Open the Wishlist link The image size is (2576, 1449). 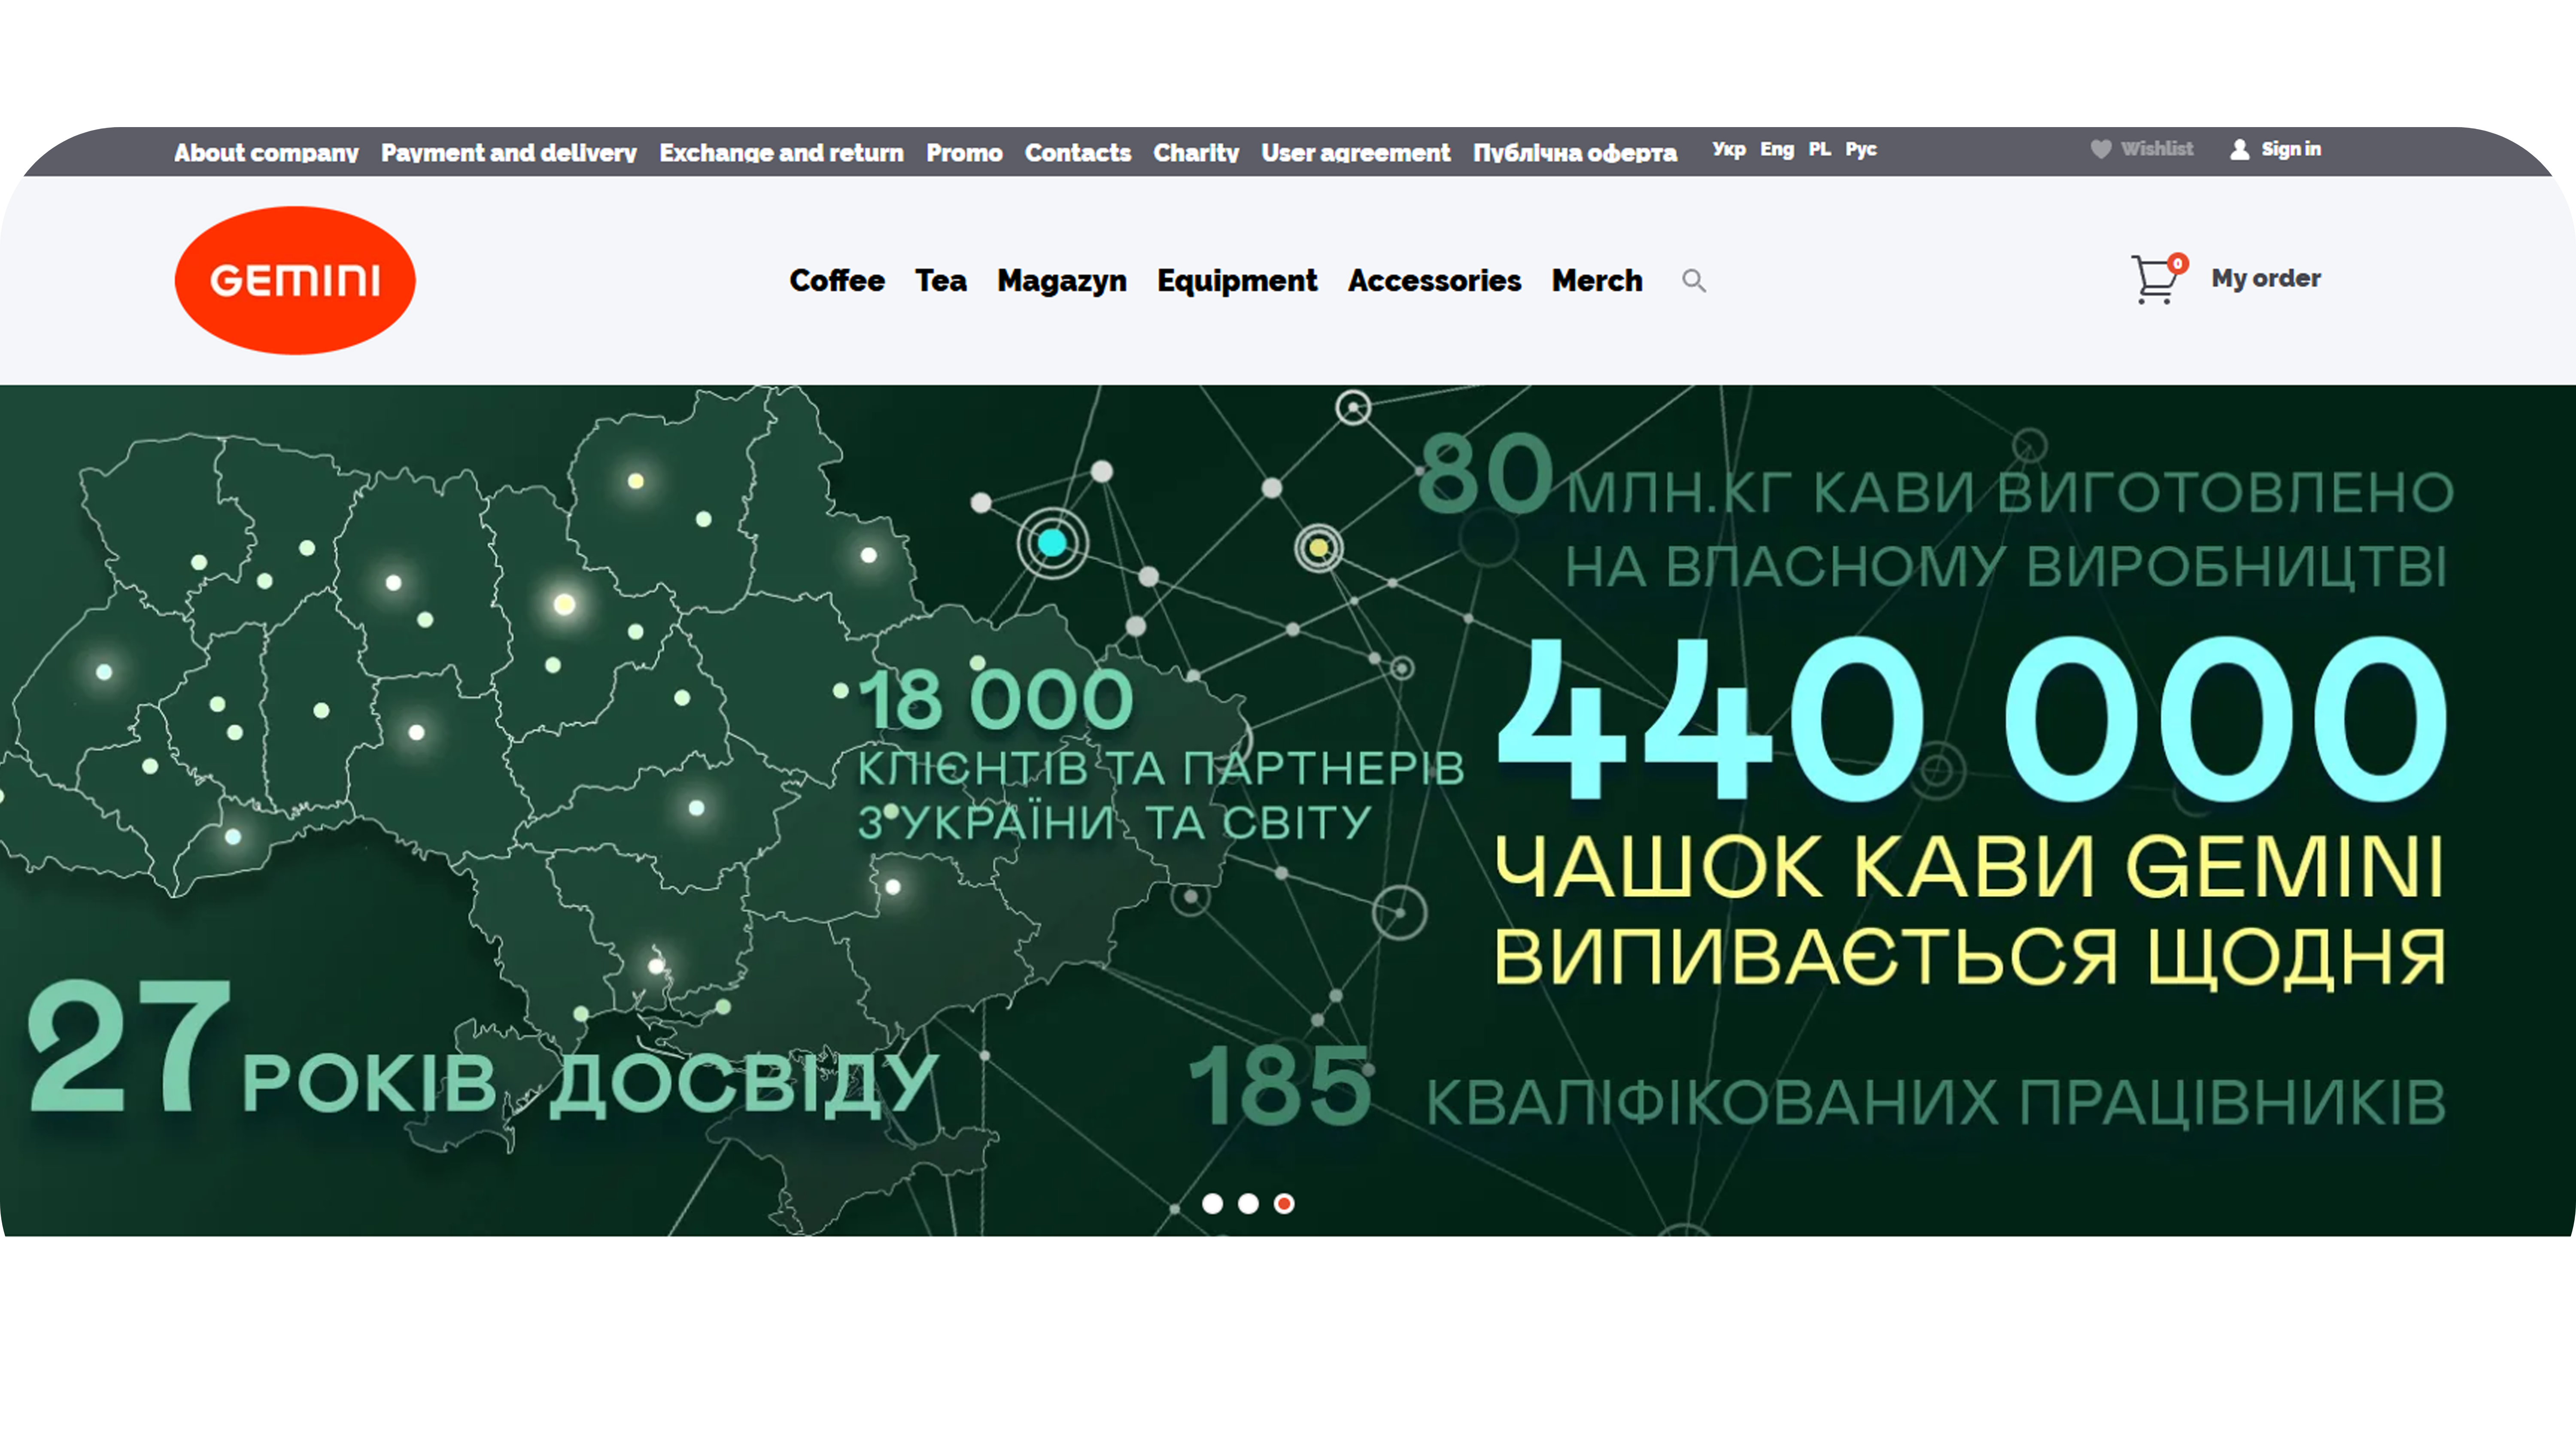click(x=2157, y=149)
